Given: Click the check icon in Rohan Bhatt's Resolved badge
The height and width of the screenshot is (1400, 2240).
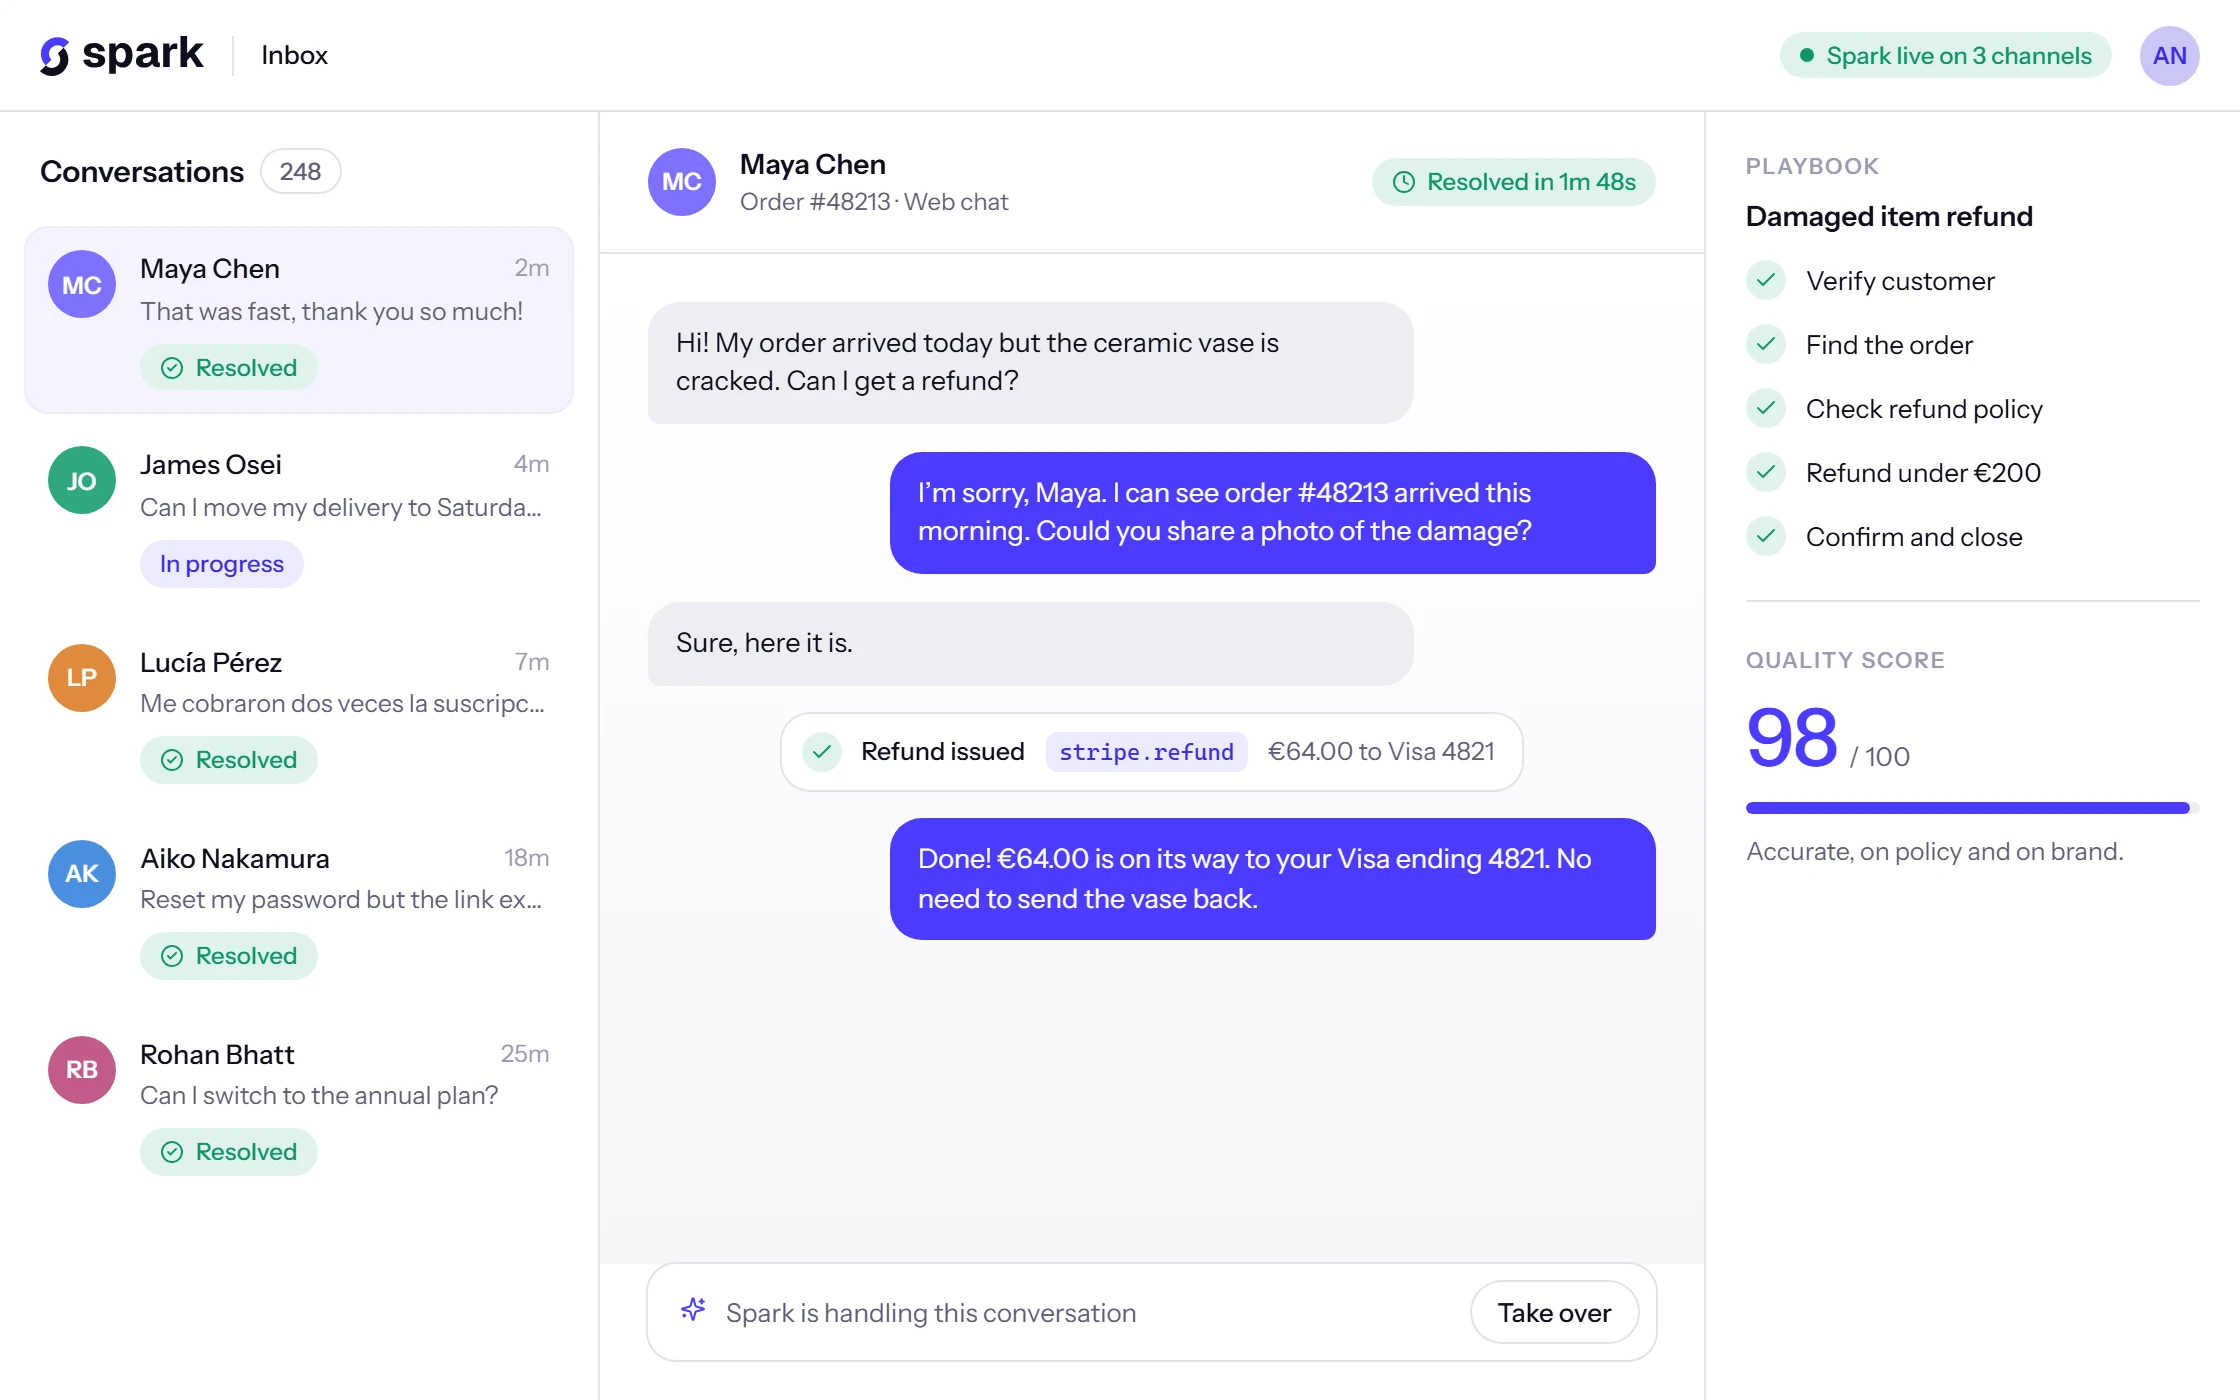Looking at the screenshot, I should click(x=172, y=1152).
